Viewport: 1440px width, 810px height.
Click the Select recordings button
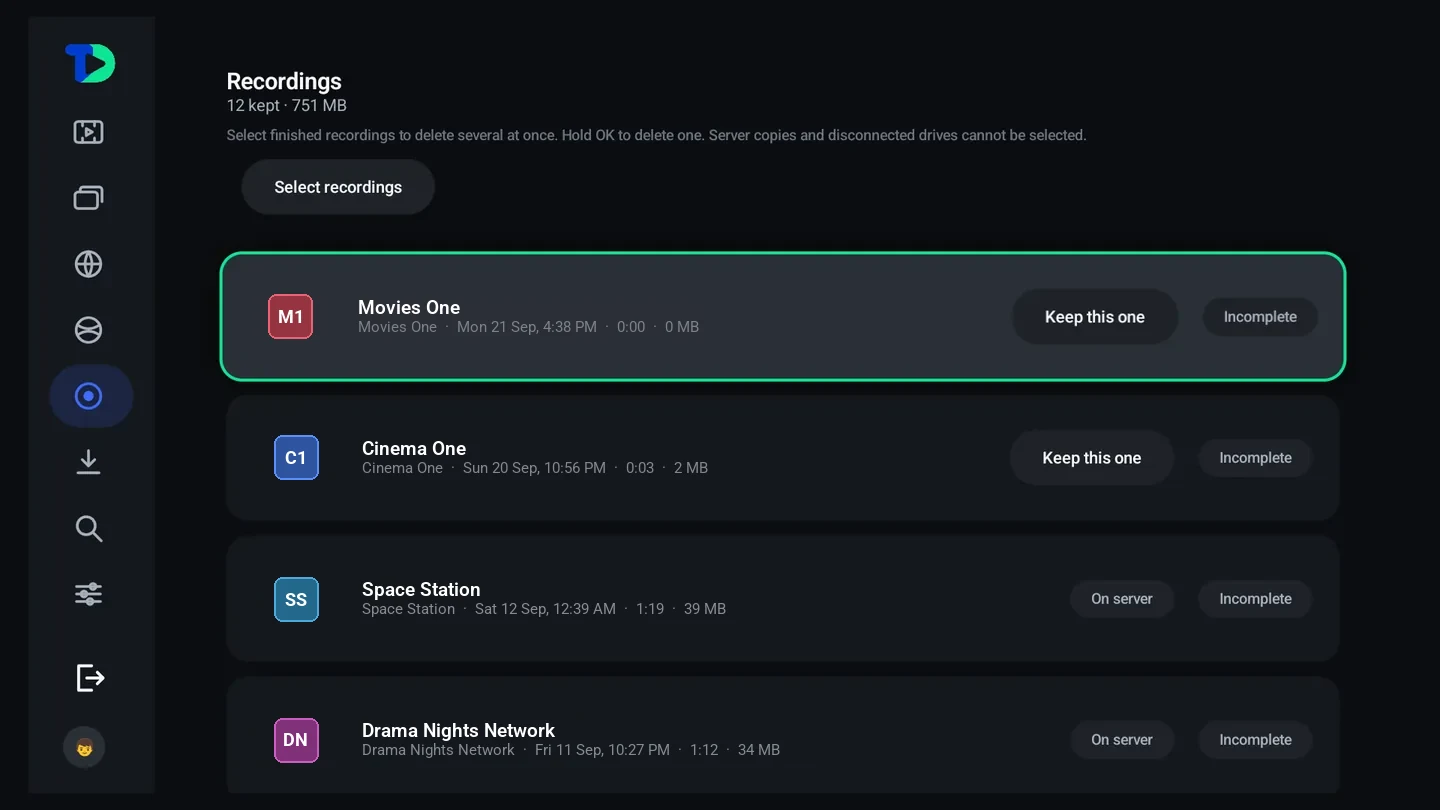[338, 187]
